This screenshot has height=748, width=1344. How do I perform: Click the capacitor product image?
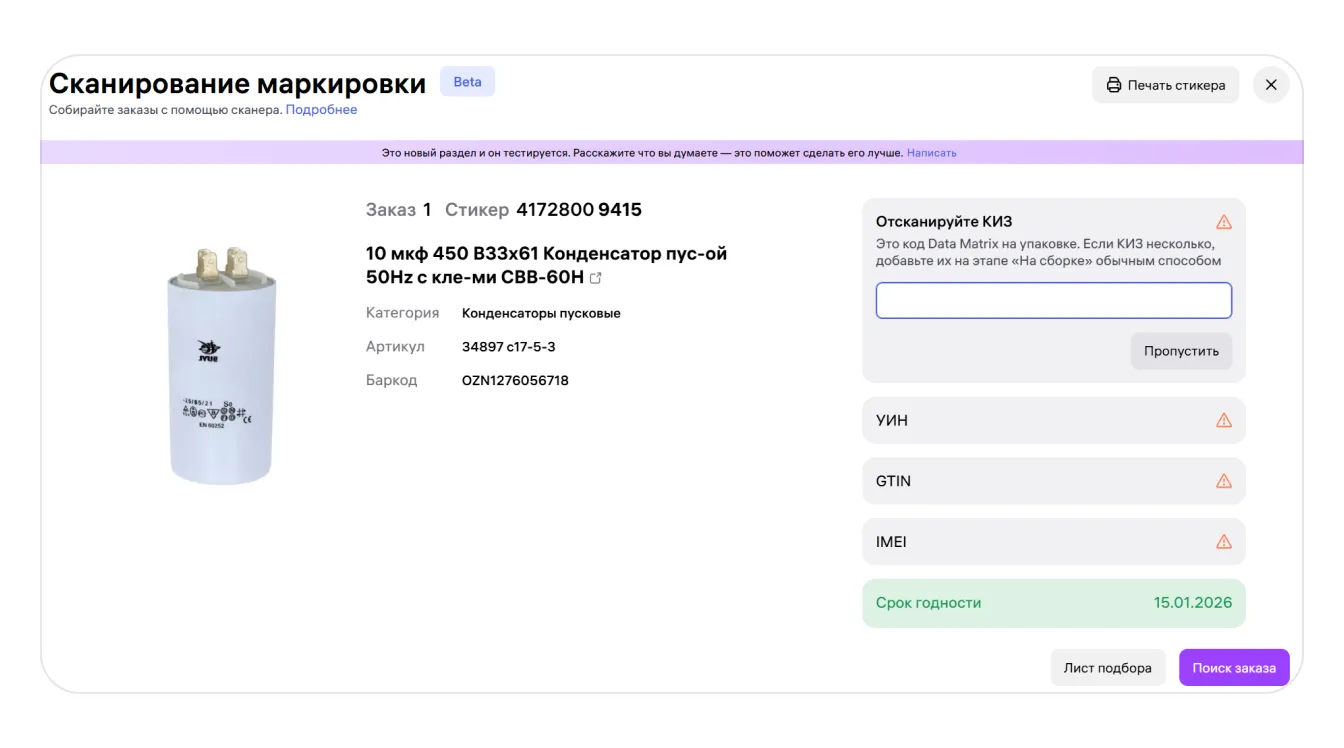(x=221, y=367)
